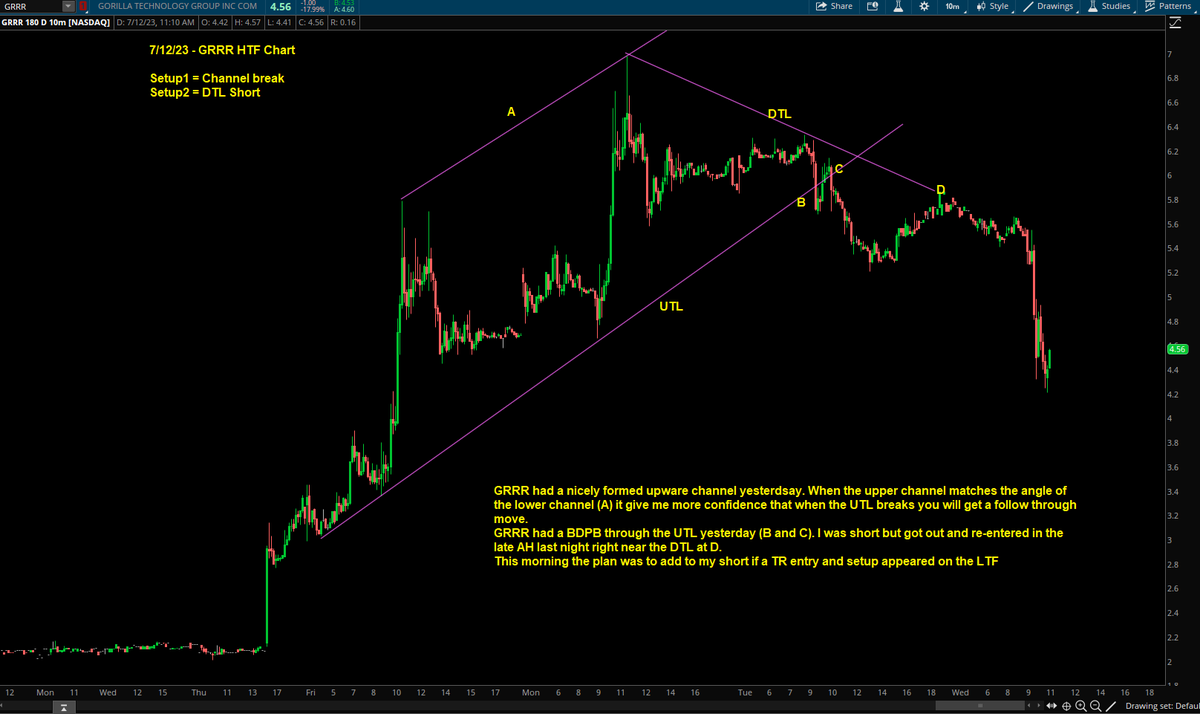
Task: Open the Patterns dropdown
Action: tap(1169, 6)
